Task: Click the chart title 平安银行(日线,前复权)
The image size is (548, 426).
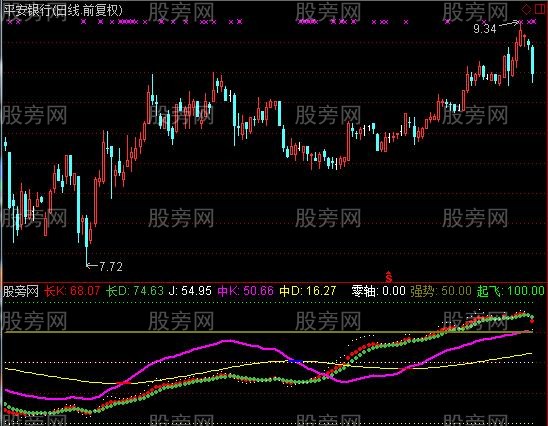Action: [63, 10]
